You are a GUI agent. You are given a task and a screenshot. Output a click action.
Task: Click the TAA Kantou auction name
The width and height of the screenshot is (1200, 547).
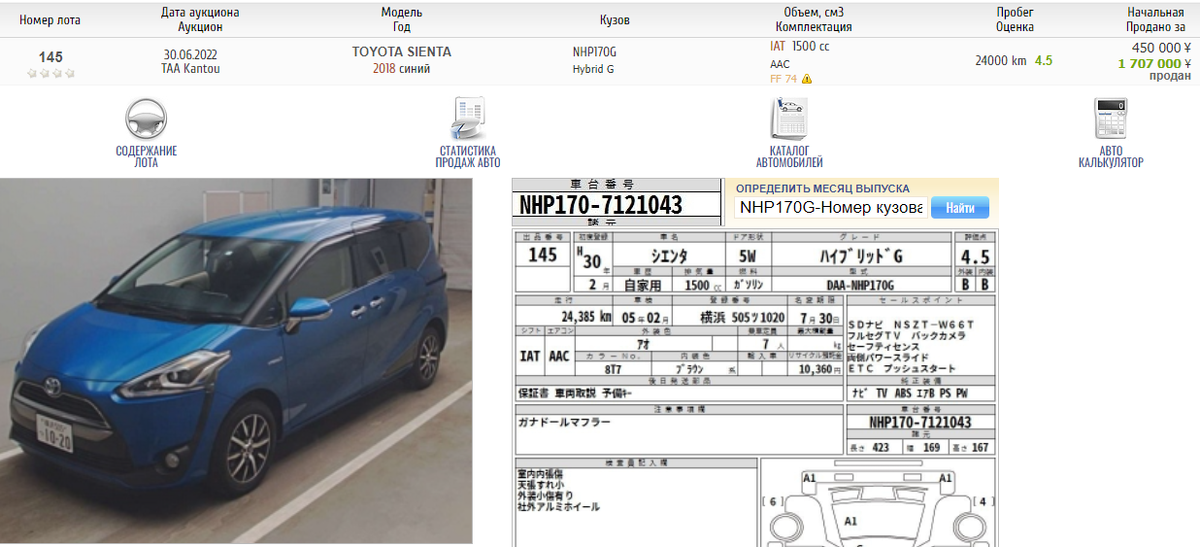point(191,69)
